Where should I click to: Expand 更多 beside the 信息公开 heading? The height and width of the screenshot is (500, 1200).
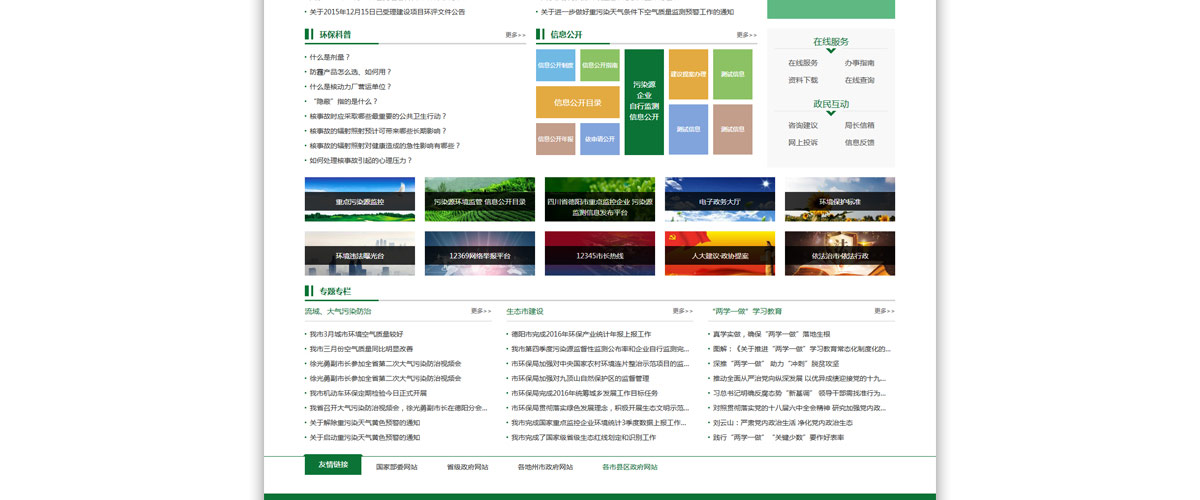[747, 35]
